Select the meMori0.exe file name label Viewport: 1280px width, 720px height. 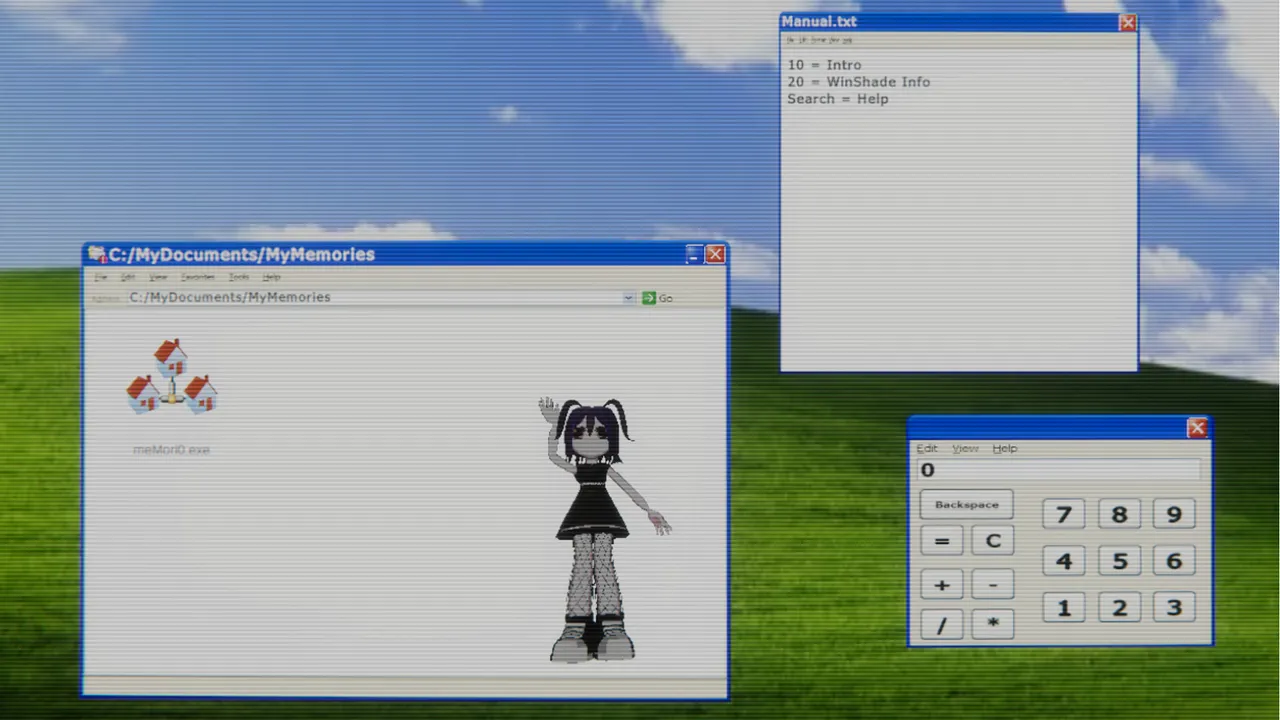pyautogui.click(x=171, y=450)
